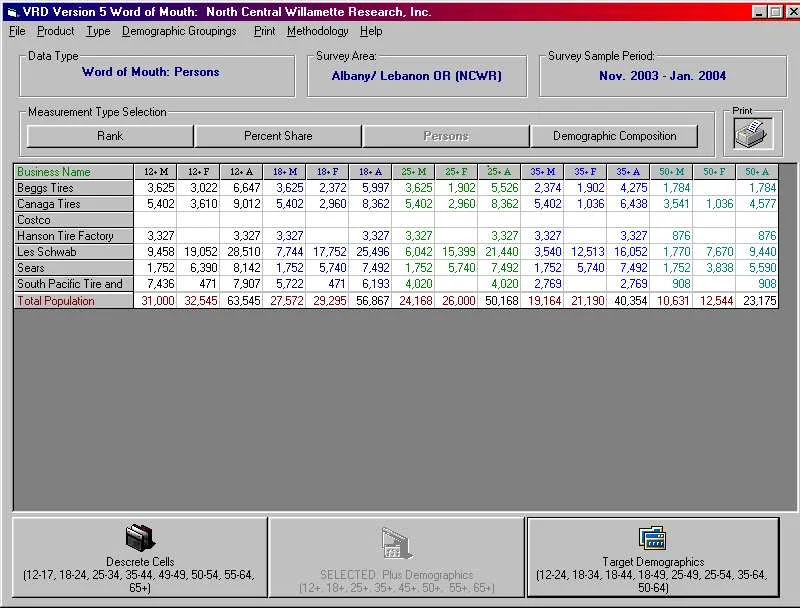Click the 25+ A column header
The image size is (800, 608).
click(499, 172)
